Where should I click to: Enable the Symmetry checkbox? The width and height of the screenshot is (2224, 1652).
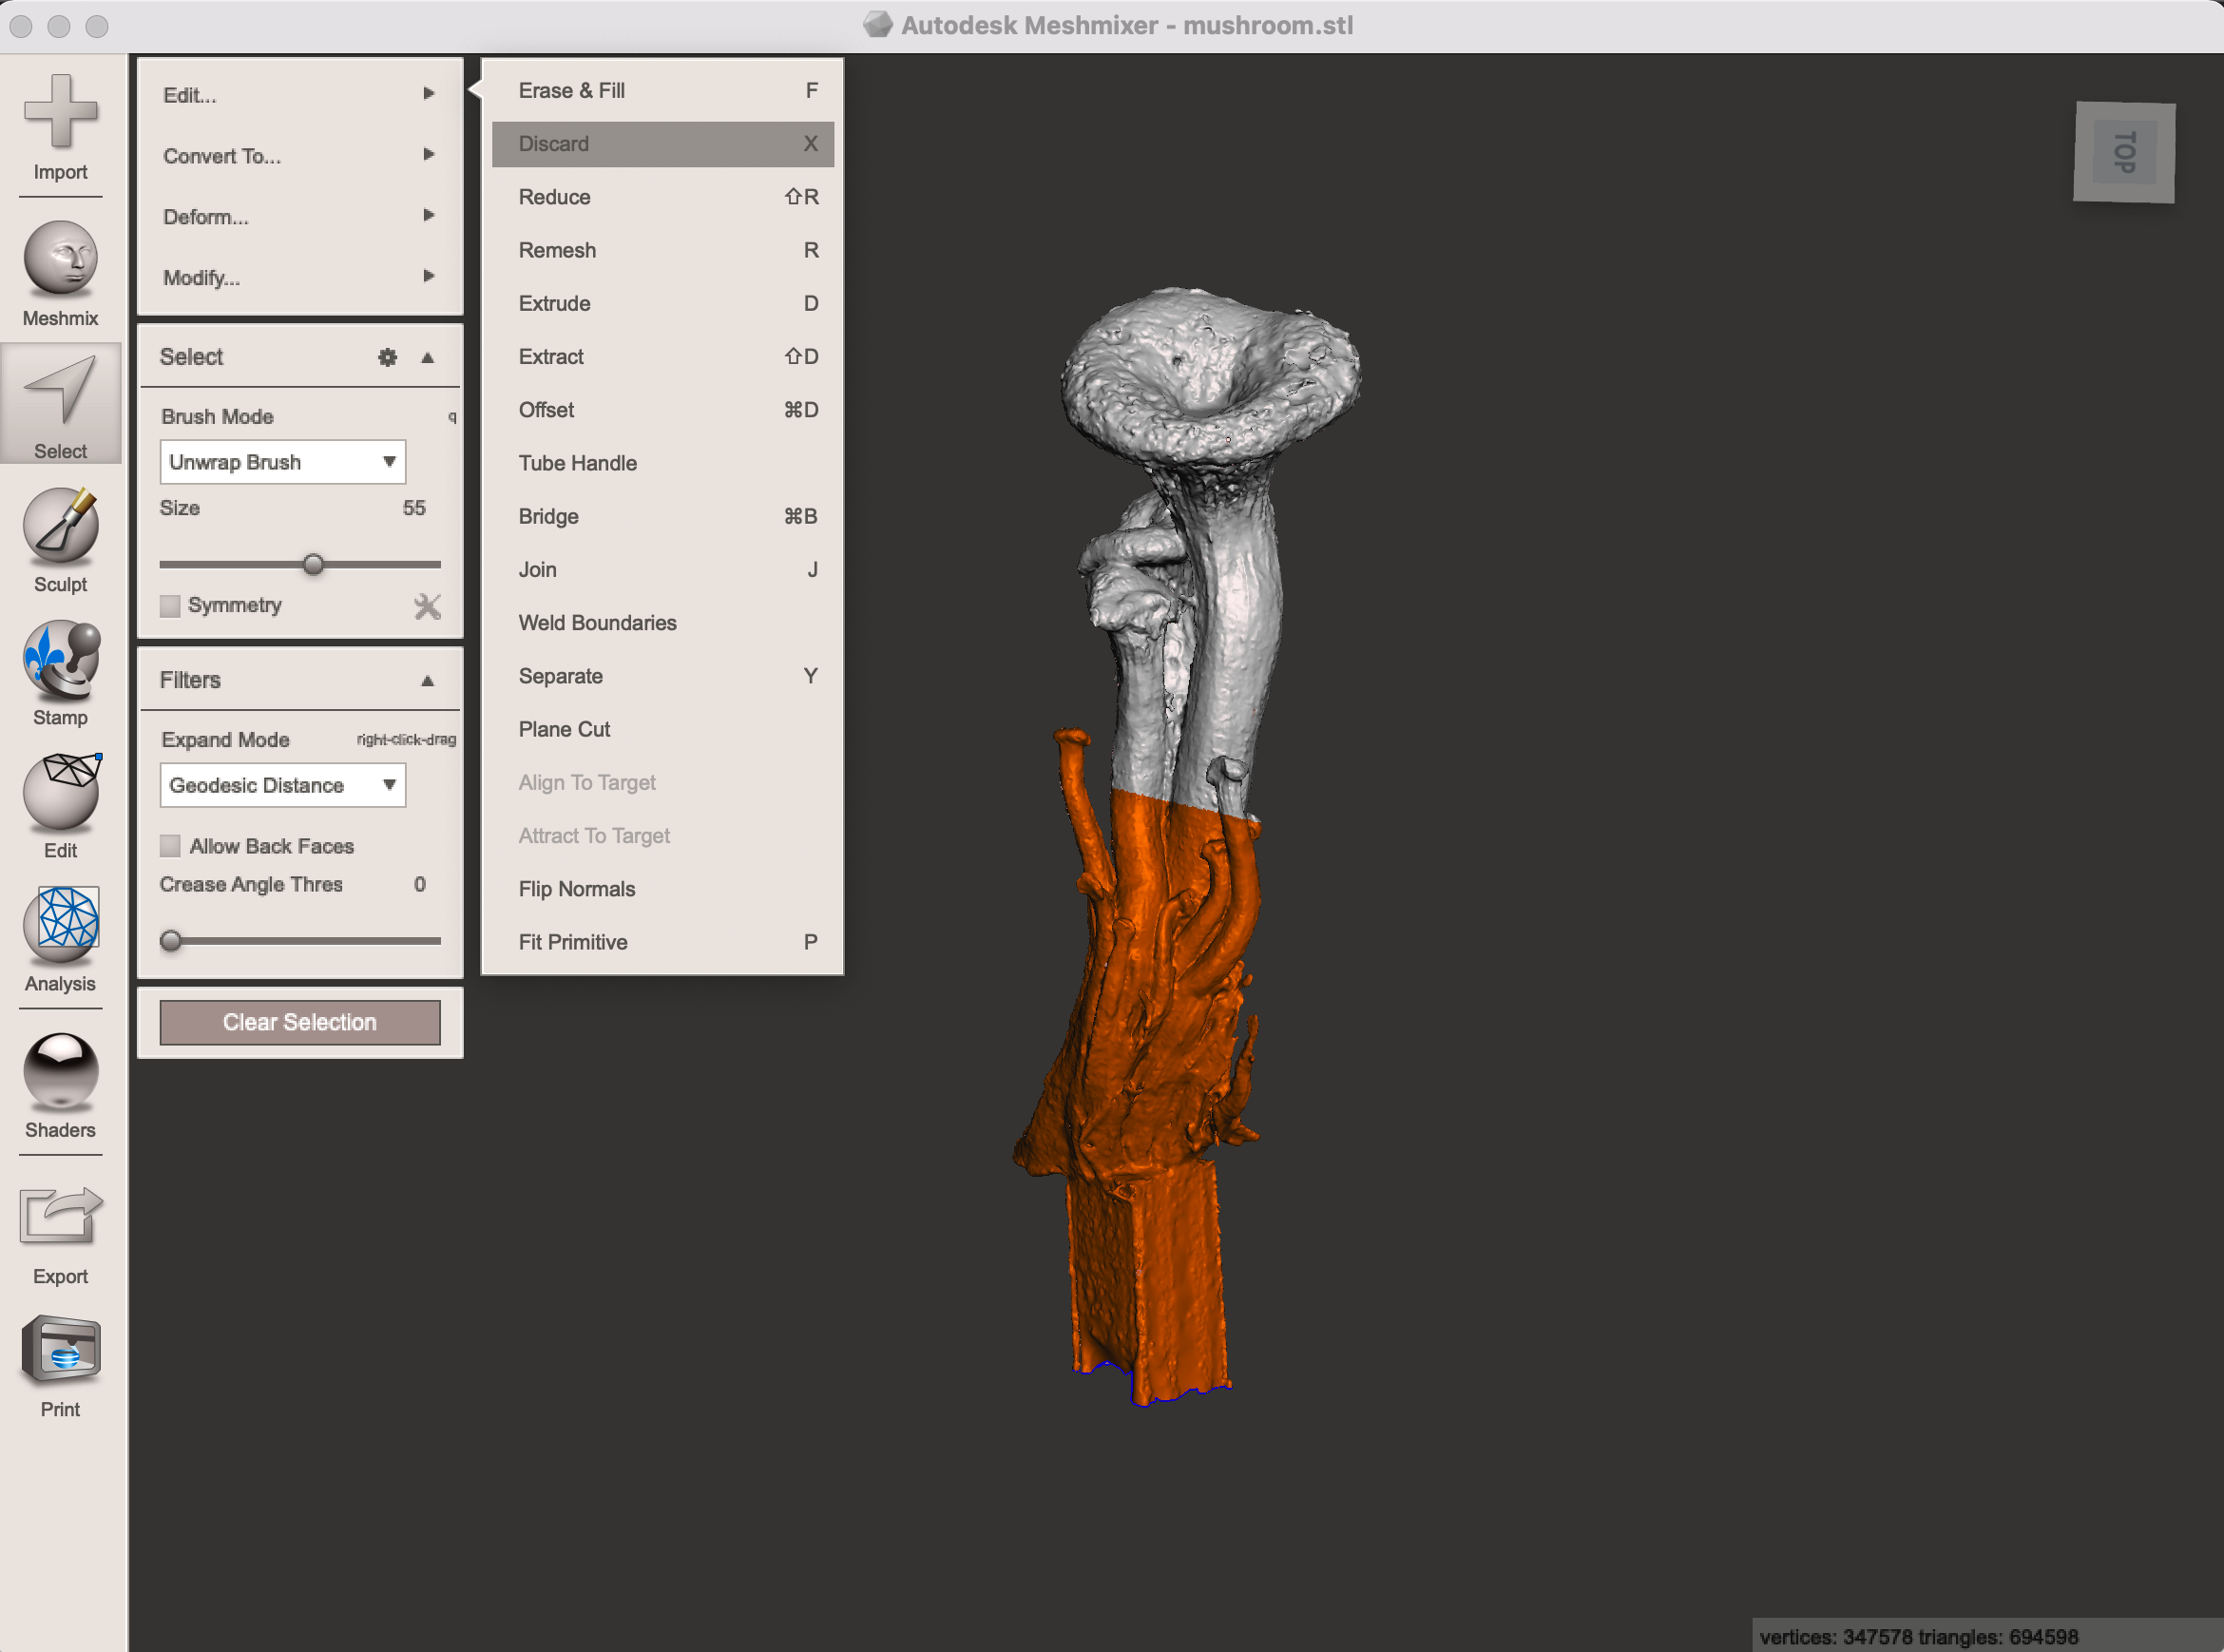point(170,606)
